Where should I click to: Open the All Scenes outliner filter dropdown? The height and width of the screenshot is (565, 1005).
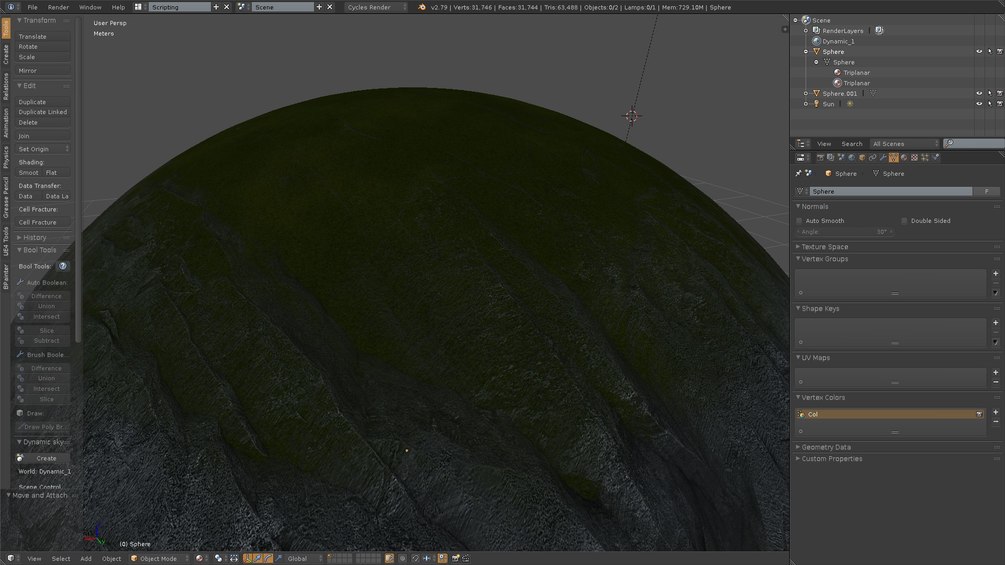coord(905,144)
